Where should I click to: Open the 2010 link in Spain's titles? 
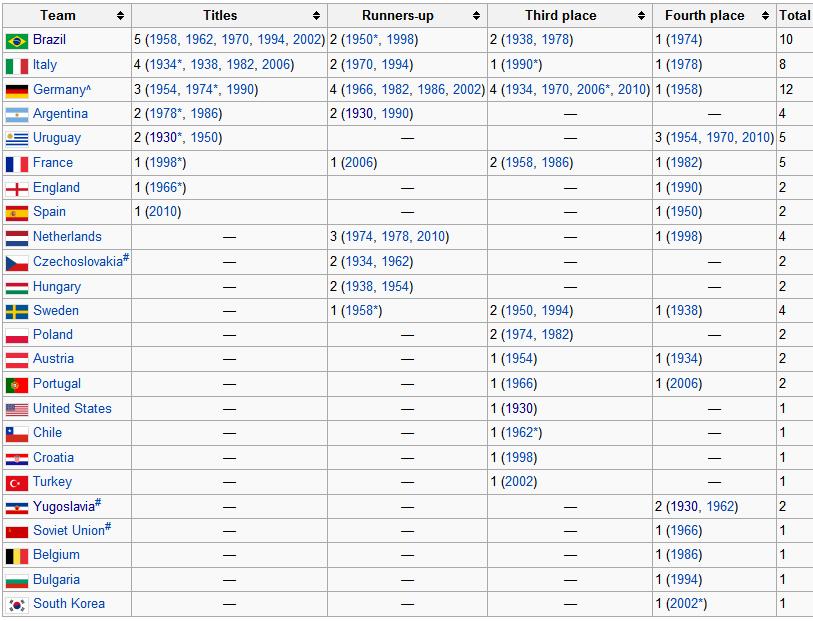163,211
